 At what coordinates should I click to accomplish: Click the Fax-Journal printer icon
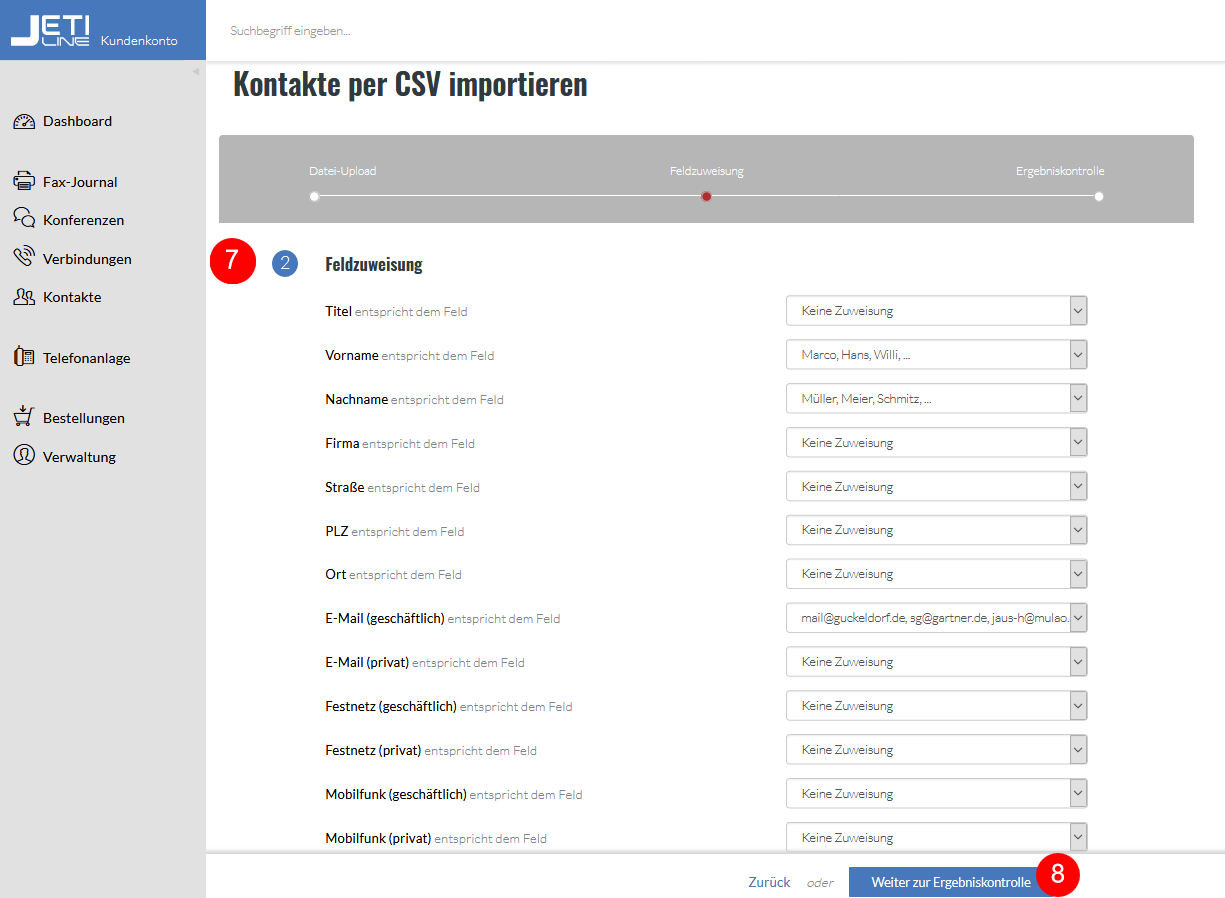[24, 182]
